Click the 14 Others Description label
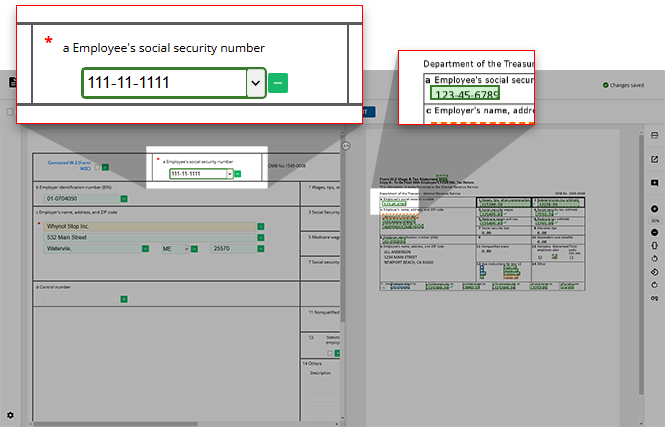The height and width of the screenshot is (427, 665). [x=320, y=373]
